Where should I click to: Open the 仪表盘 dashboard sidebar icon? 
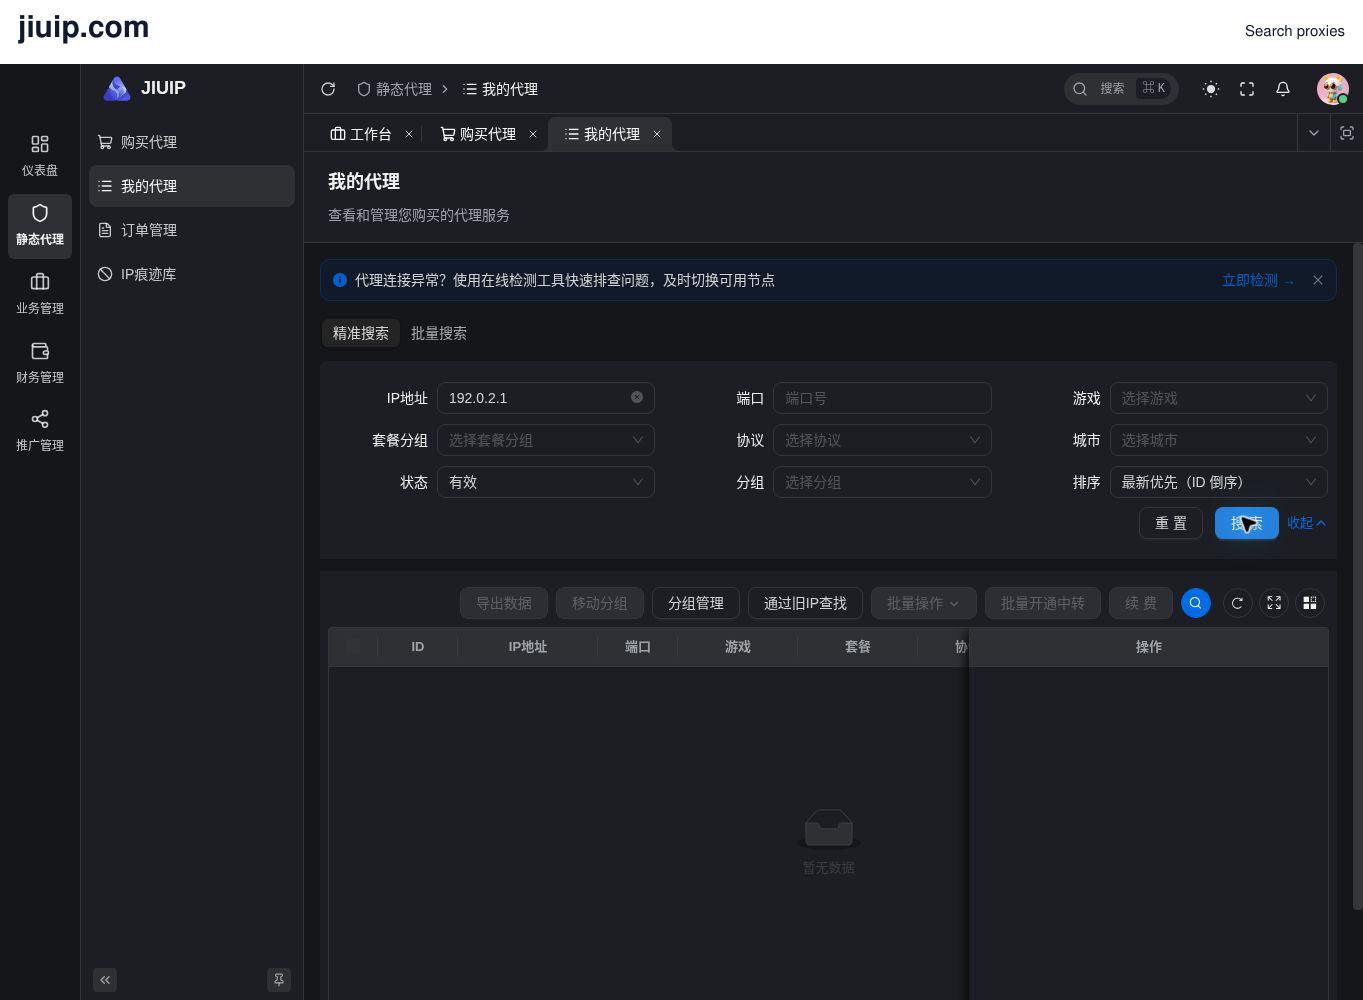[40, 156]
